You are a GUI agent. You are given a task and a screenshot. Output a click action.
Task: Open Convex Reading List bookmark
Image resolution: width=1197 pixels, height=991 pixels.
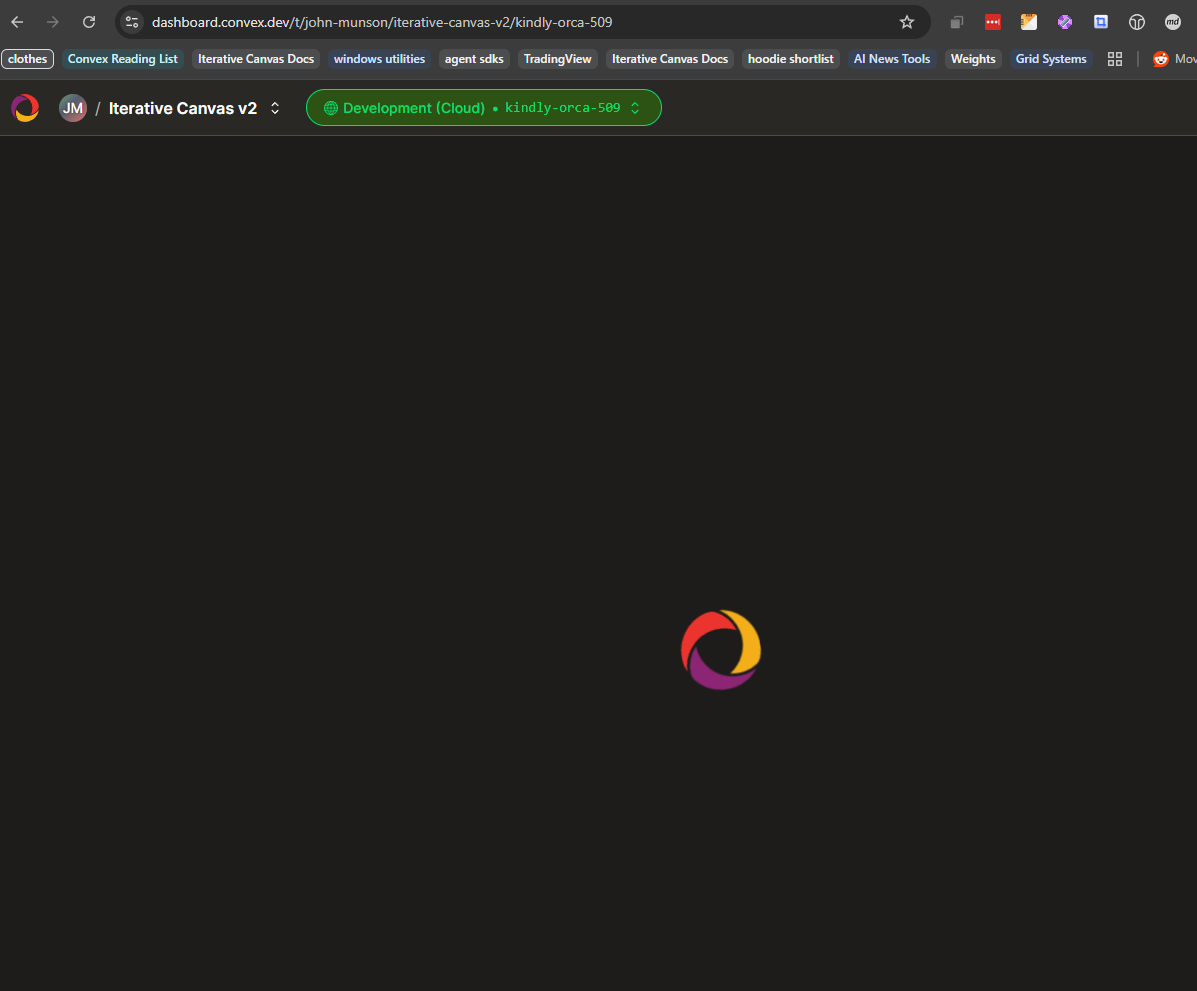[x=122, y=59]
